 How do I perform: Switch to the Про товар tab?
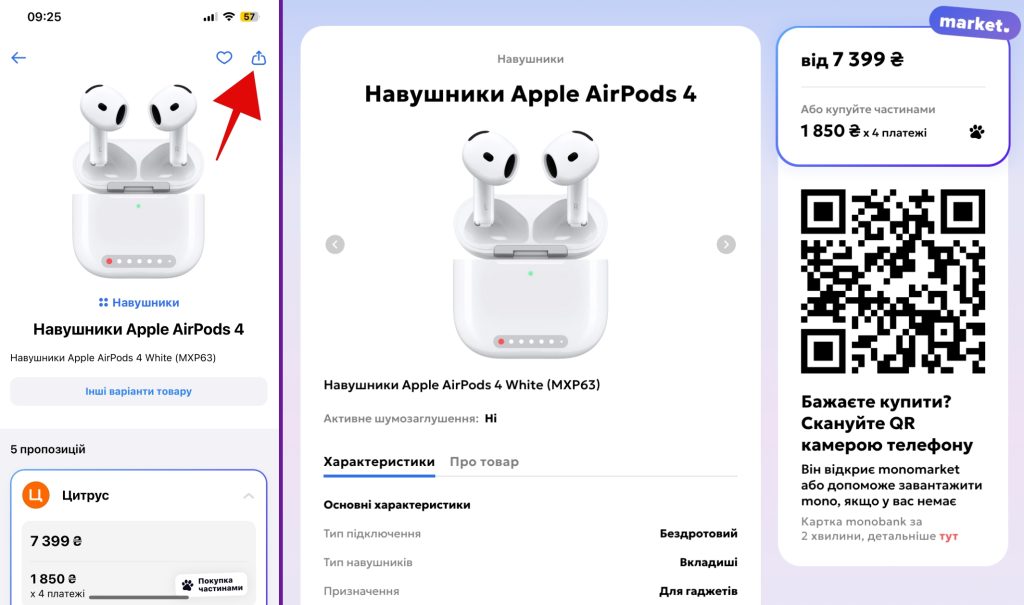click(484, 462)
